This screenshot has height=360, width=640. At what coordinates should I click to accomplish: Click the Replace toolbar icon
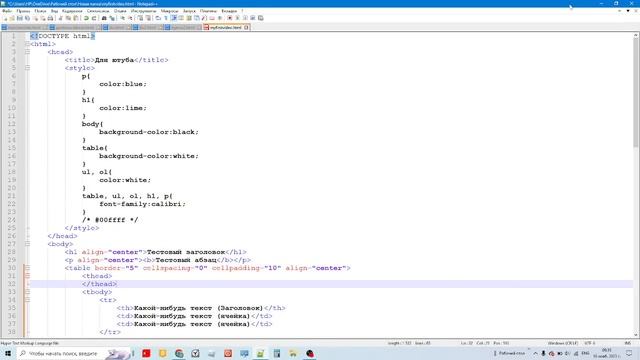tap(111, 18)
